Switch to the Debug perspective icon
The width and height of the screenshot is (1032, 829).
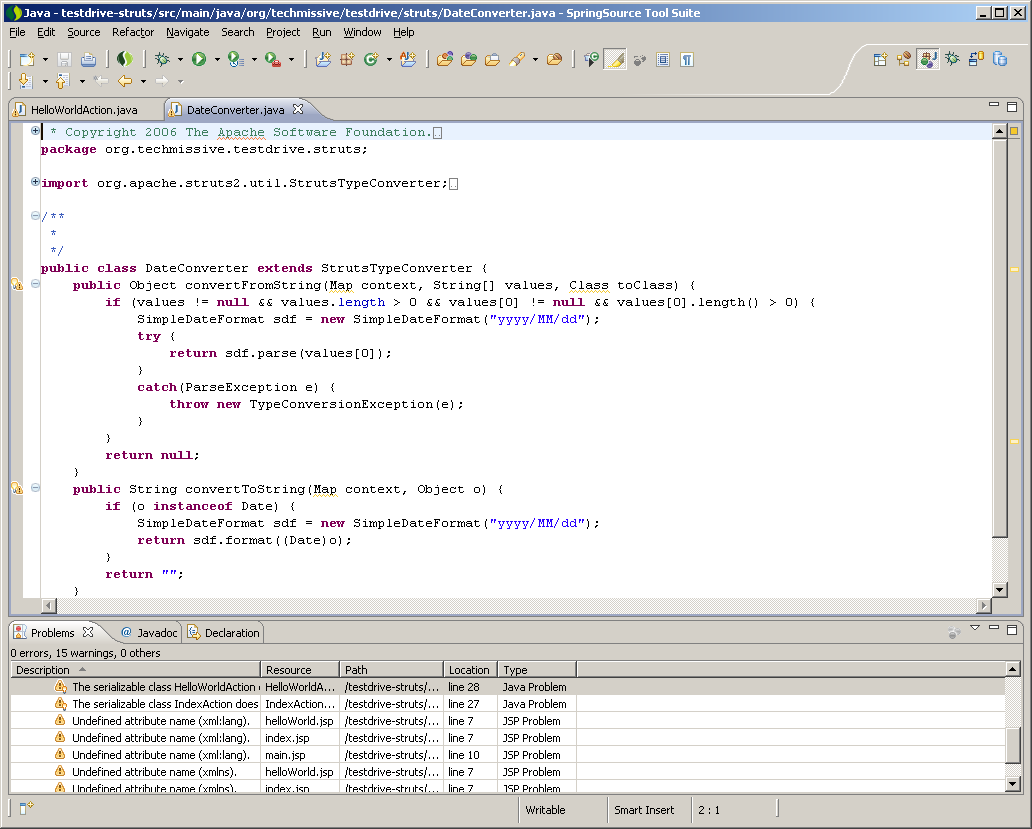[952, 60]
